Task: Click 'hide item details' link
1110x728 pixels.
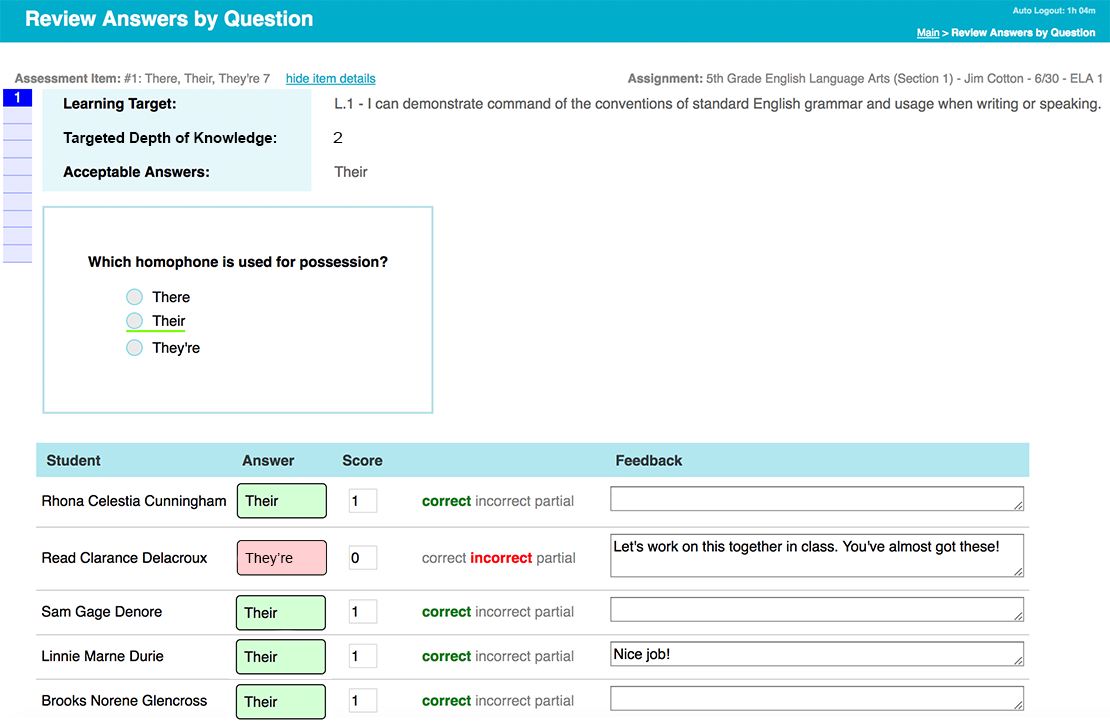Action: pyautogui.click(x=330, y=79)
